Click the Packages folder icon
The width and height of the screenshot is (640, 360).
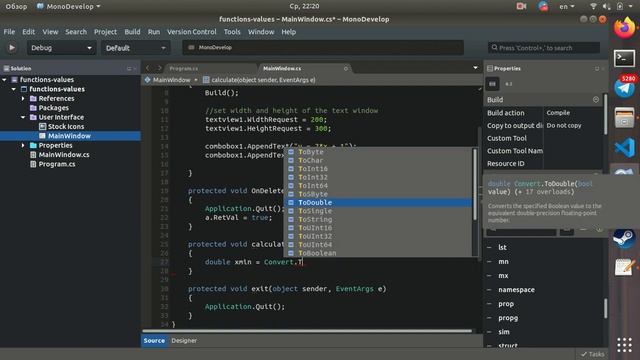click(x=33, y=108)
